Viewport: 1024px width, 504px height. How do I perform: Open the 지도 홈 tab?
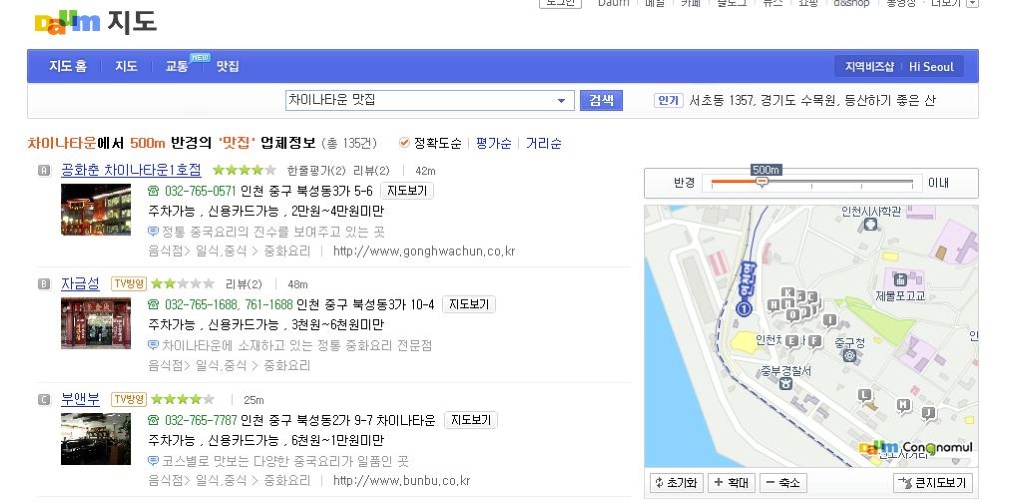coord(68,66)
